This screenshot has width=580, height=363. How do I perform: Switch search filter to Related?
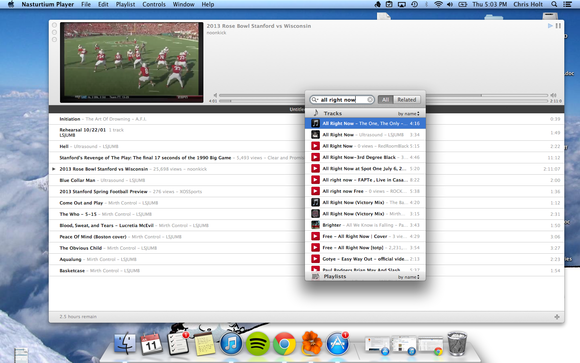(407, 100)
